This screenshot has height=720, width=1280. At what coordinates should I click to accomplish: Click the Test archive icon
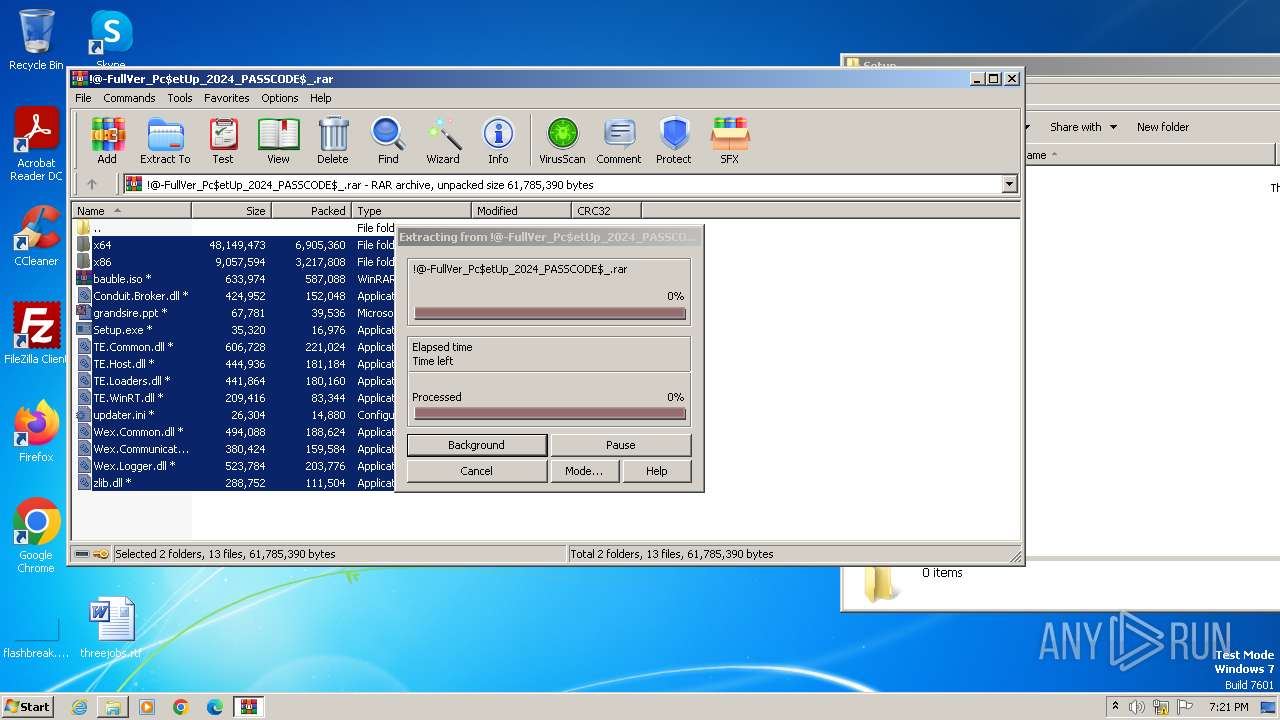click(223, 140)
